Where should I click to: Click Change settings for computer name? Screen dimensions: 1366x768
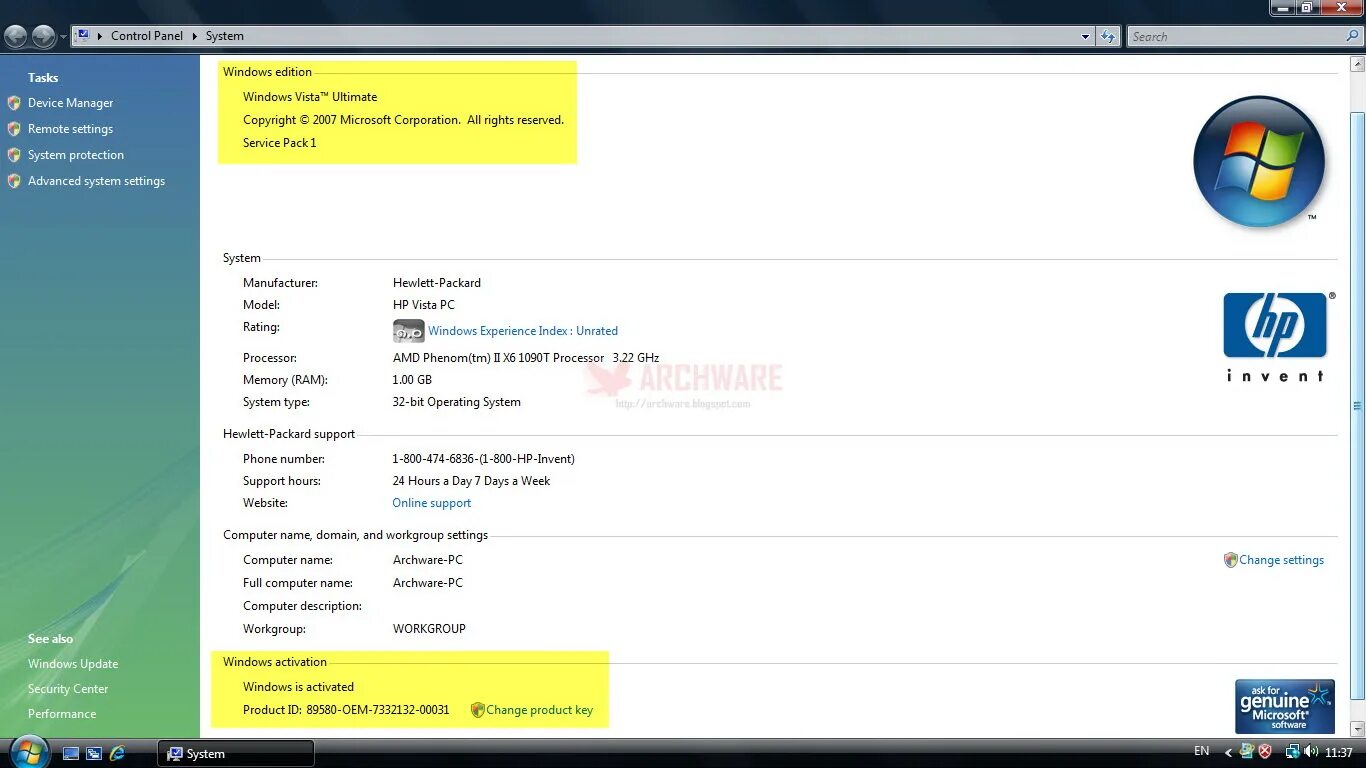tap(1281, 560)
